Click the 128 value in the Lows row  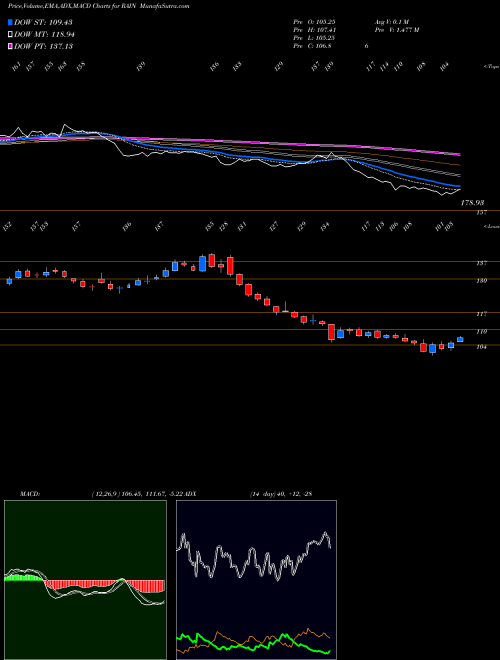[x=223, y=226]
